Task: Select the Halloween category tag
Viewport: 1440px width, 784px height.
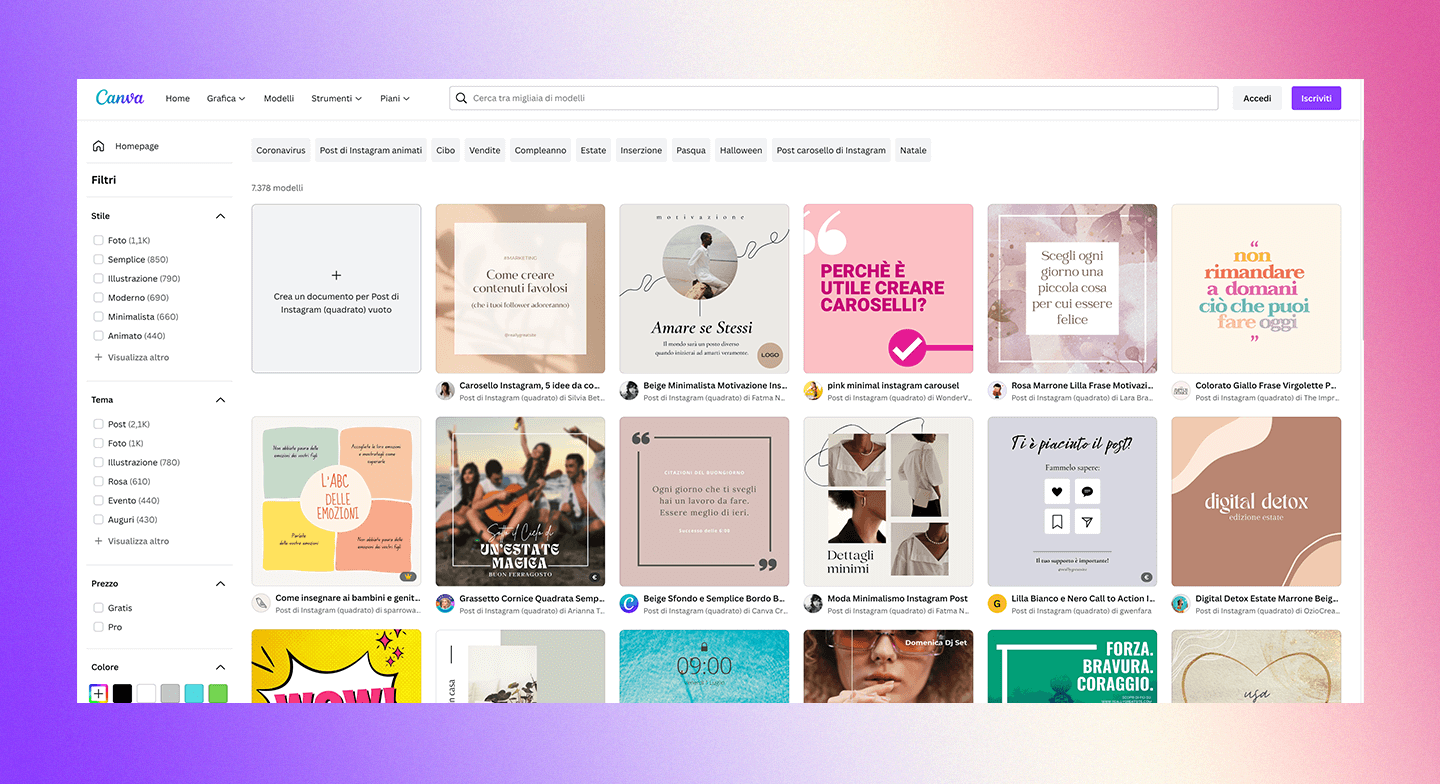Action: point(741,150)
